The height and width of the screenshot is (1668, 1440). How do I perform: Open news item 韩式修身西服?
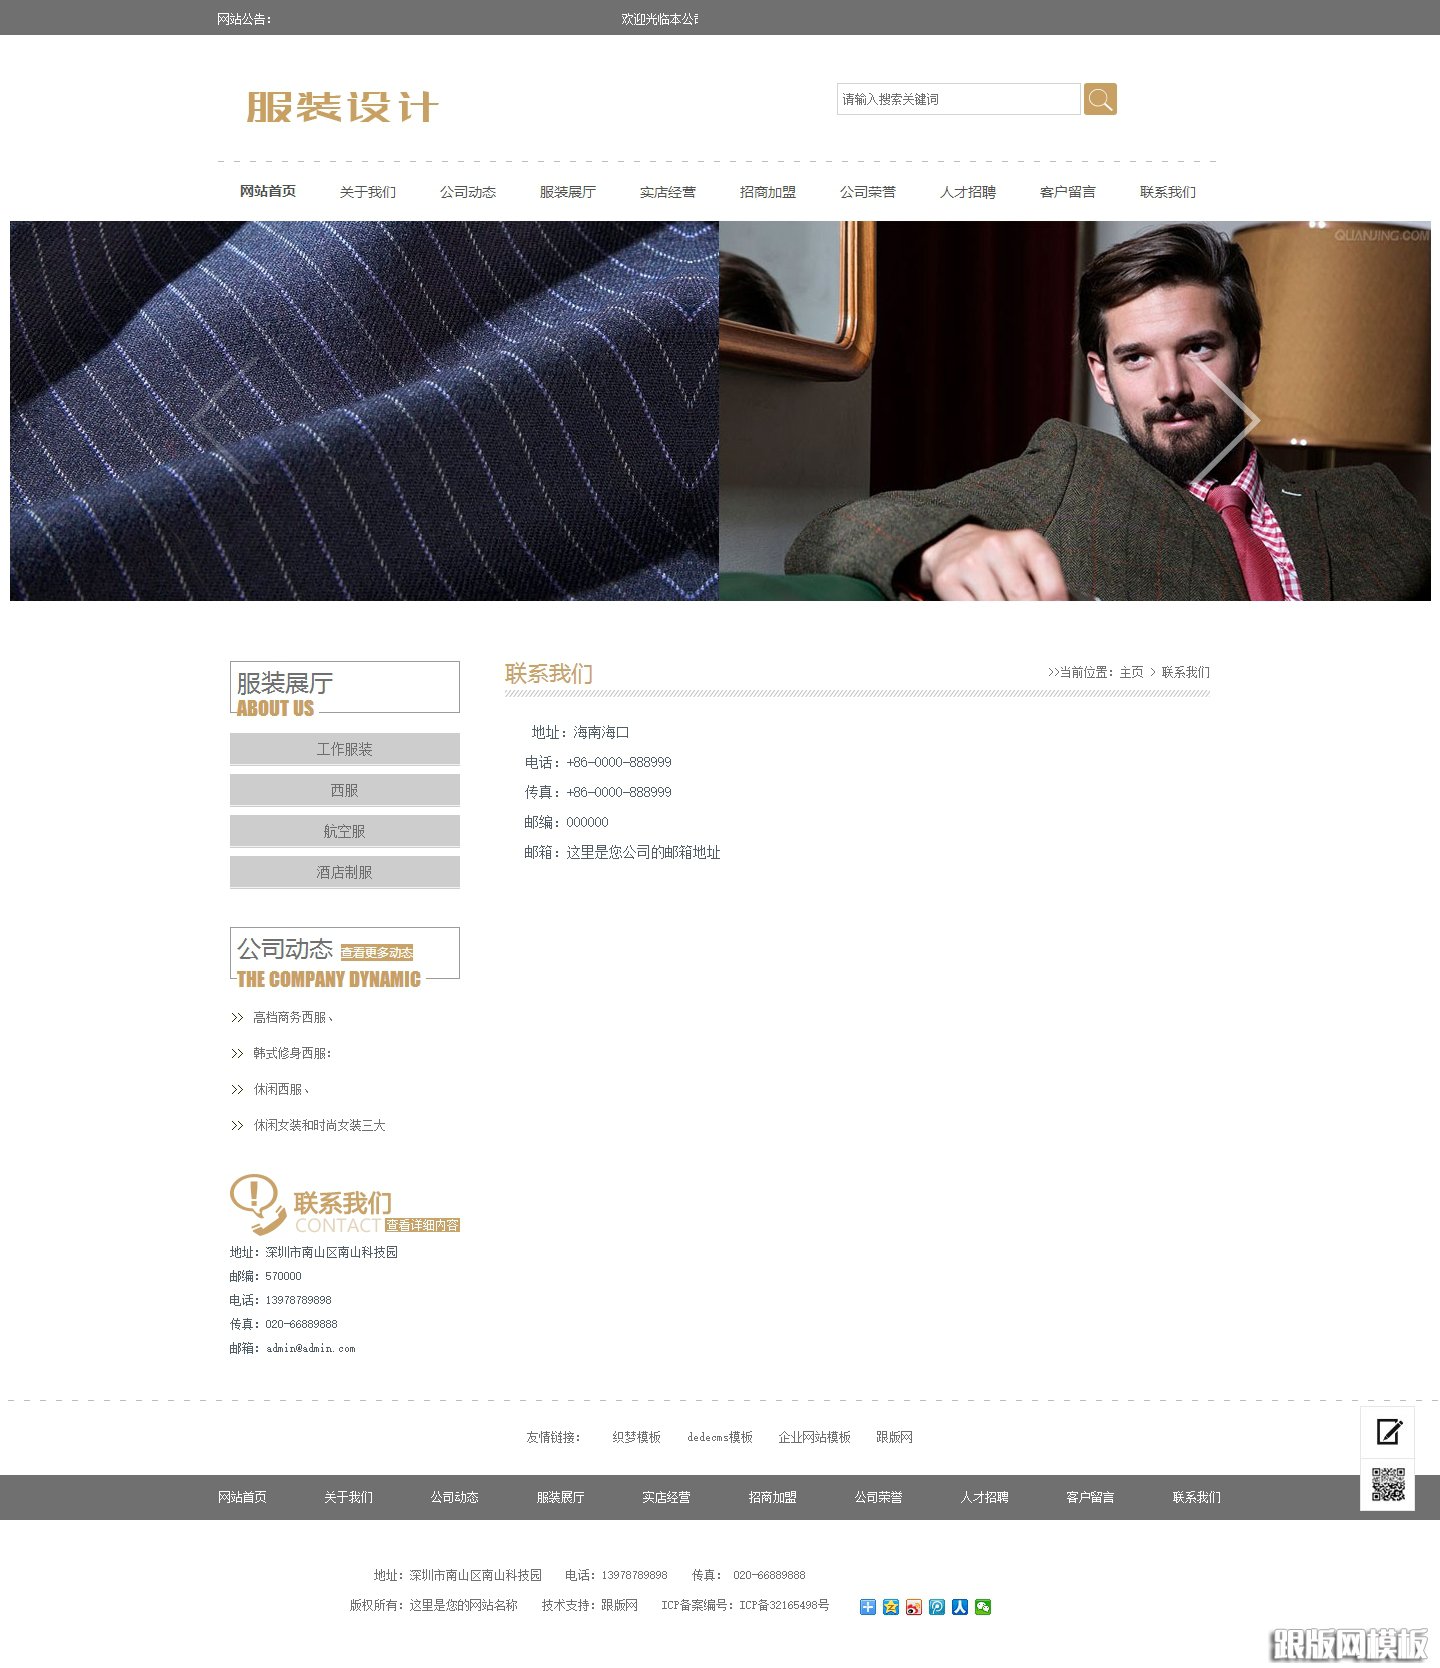click(x=291, y=1053)
